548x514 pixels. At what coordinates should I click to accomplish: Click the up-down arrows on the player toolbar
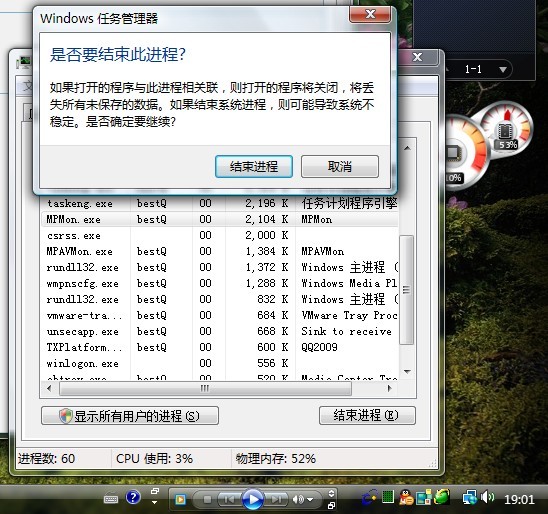click(331, 493)
